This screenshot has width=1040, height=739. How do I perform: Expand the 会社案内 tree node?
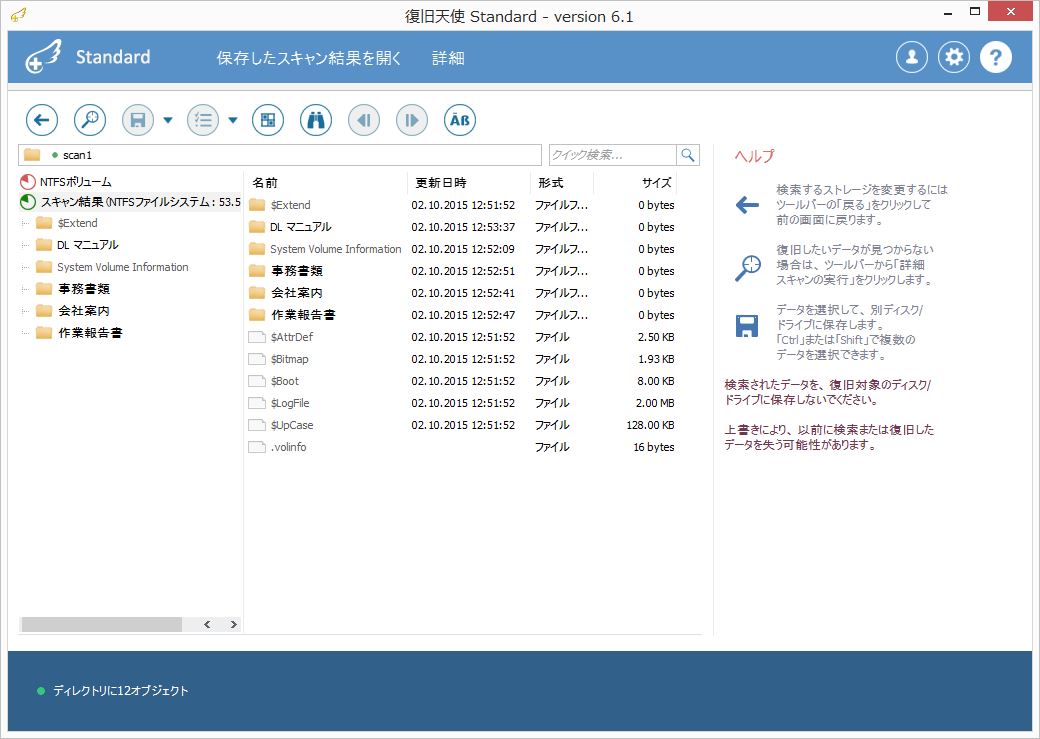coord(26,311)
